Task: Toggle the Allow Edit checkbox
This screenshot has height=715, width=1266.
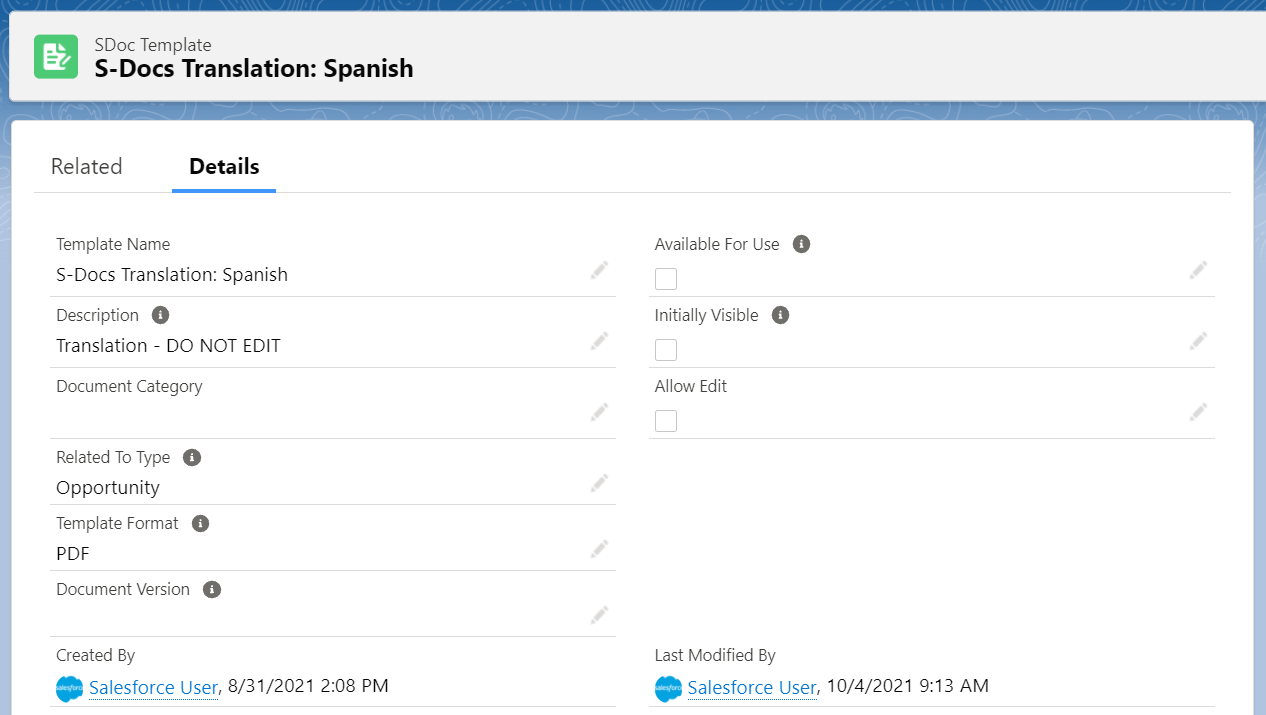Action: tap(666, 421)
